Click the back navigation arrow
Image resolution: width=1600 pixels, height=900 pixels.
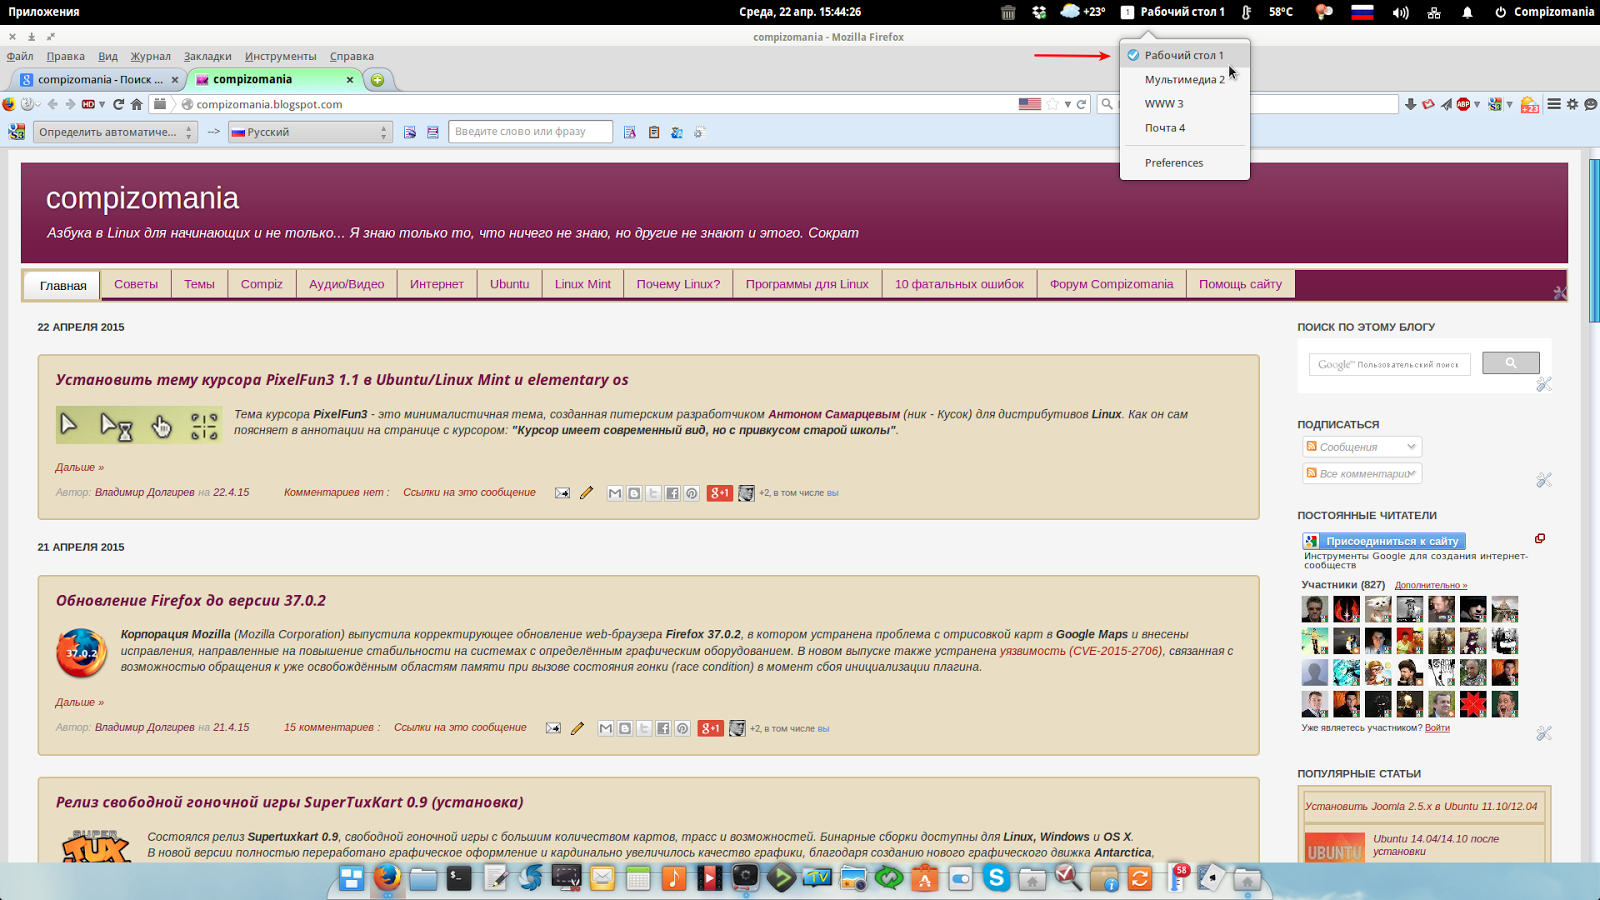(x=53, y=104)
